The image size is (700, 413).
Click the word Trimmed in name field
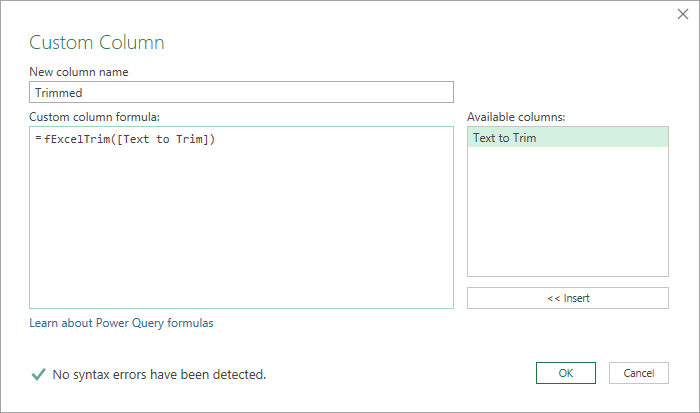point(58,92)
